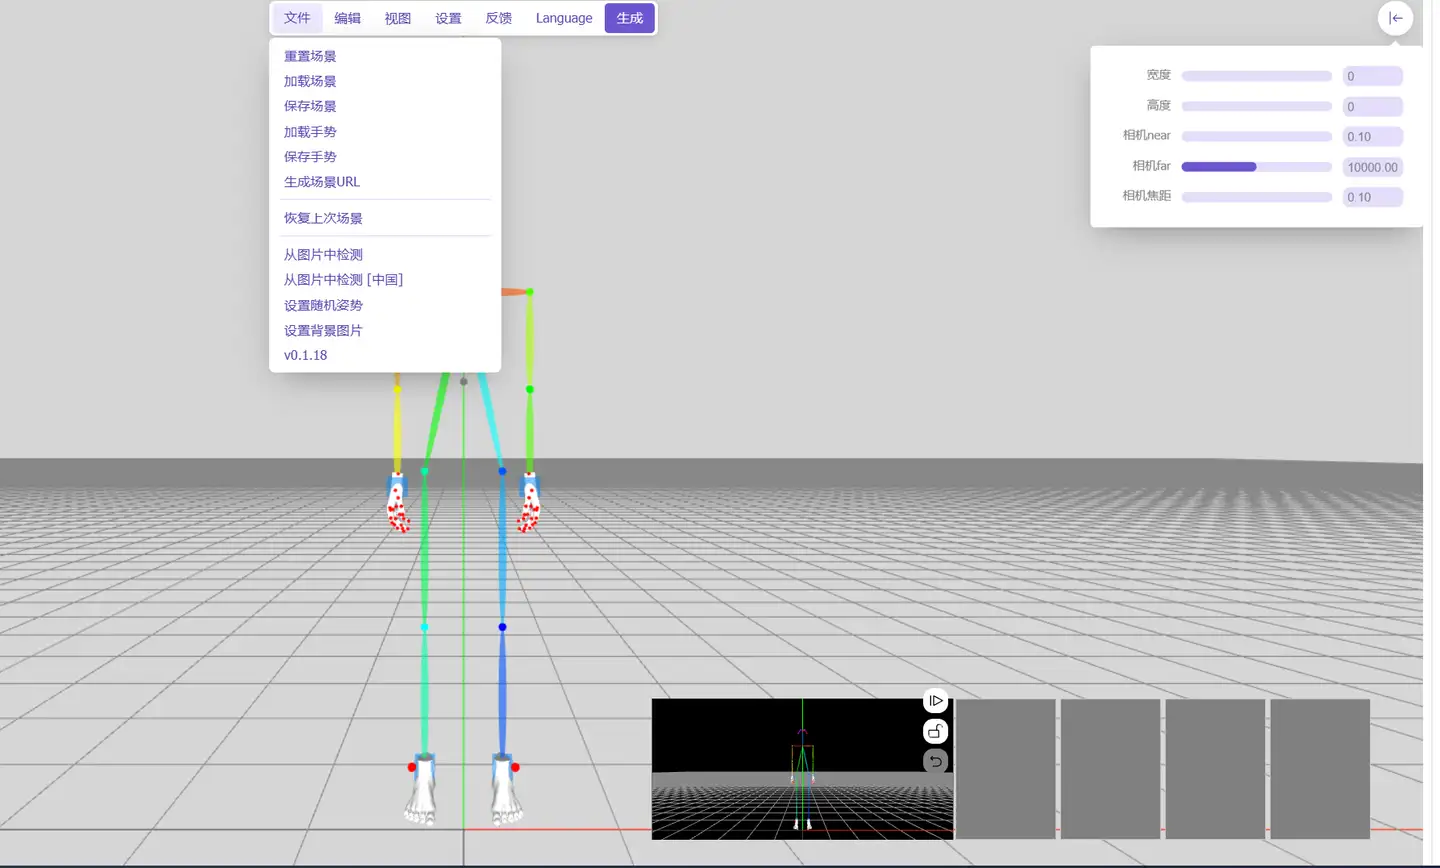The image size is (1440, 868).
Task: Select the 加载手势 menu entry
Action: (310, 131)
